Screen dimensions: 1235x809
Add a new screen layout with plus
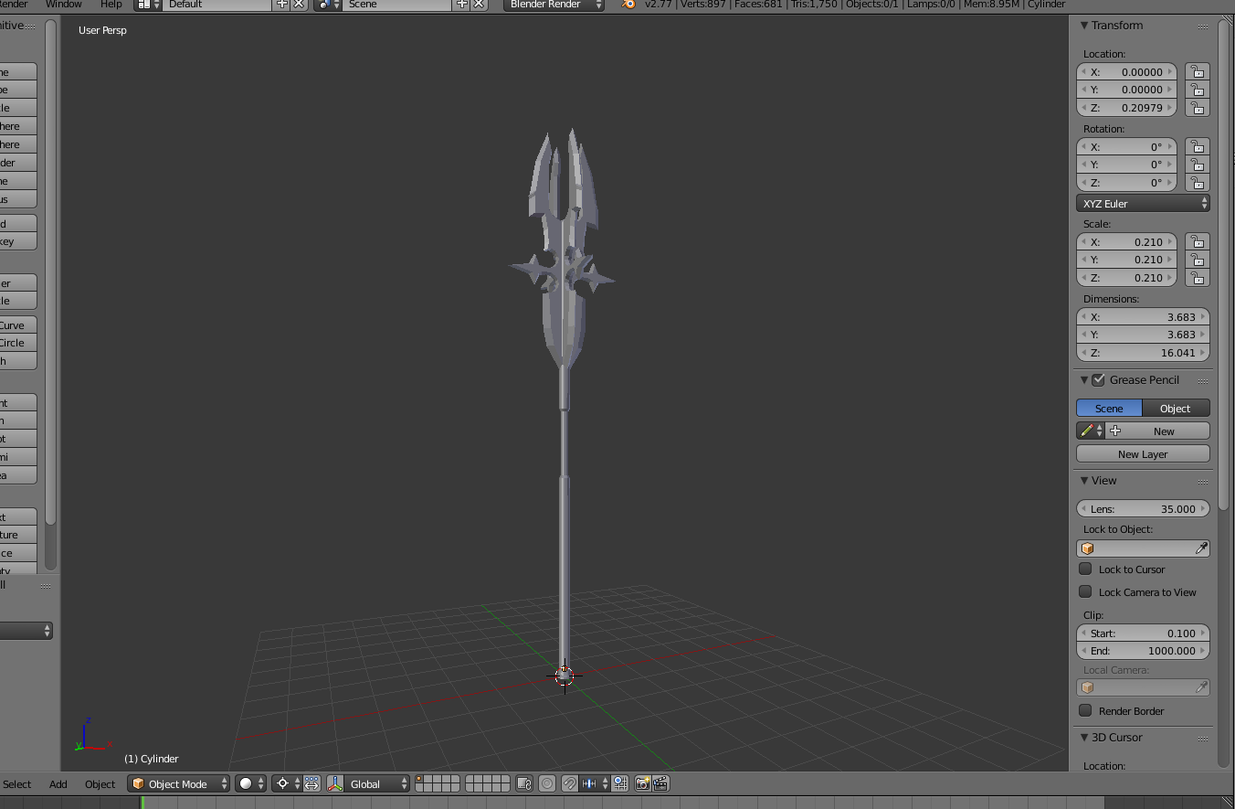pyautogui.click(x=282, y=5)
